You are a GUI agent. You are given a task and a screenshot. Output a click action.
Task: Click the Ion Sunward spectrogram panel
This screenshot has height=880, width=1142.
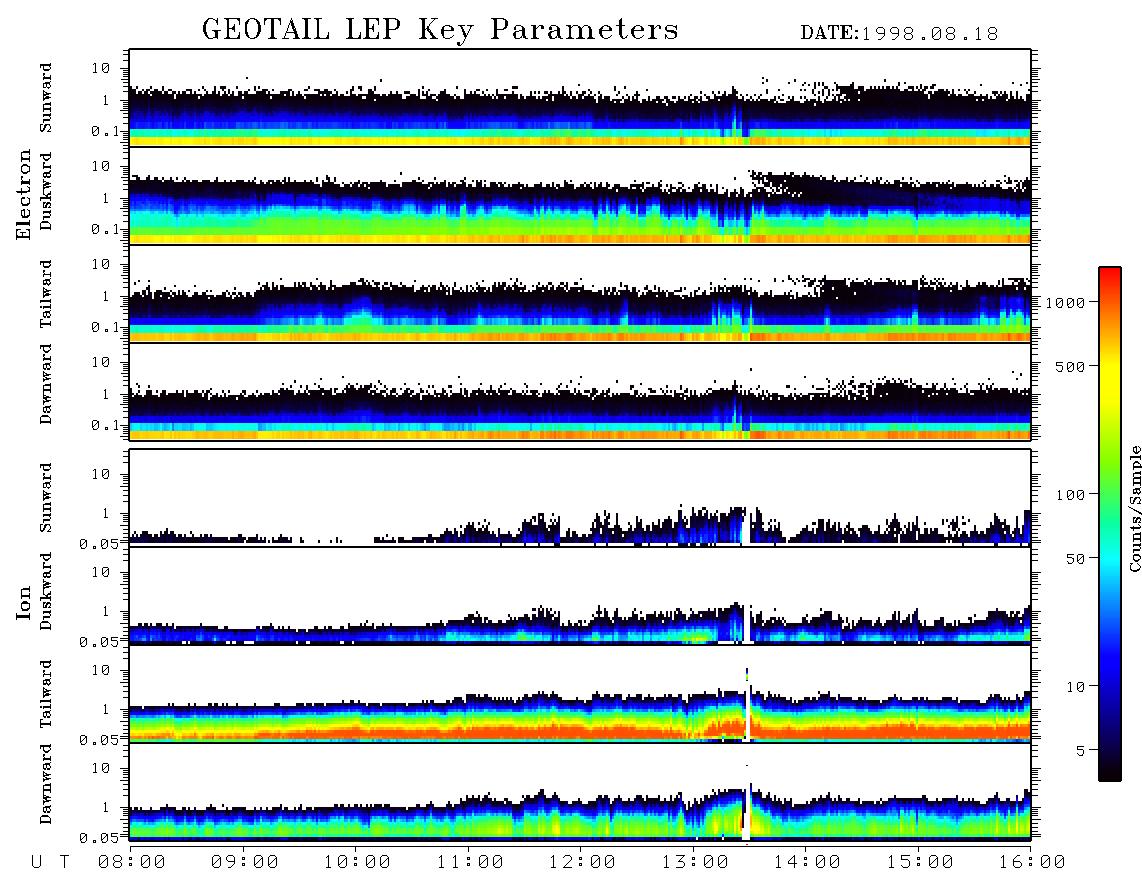tap(580, 498)
